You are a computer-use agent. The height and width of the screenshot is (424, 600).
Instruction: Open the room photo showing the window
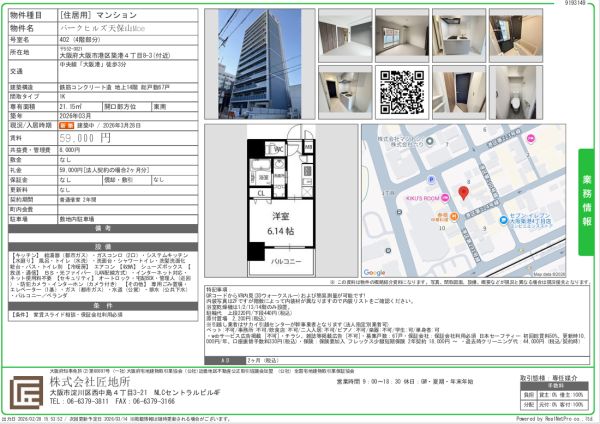pos(402,36)
